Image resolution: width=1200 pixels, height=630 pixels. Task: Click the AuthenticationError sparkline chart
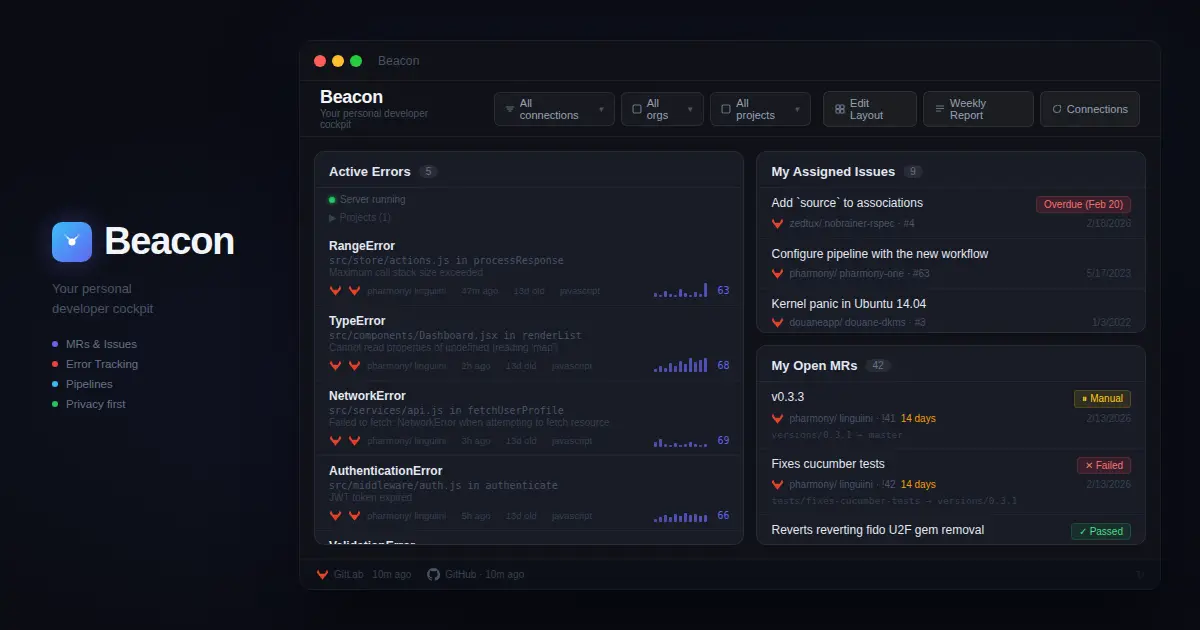tap(680, 516)
